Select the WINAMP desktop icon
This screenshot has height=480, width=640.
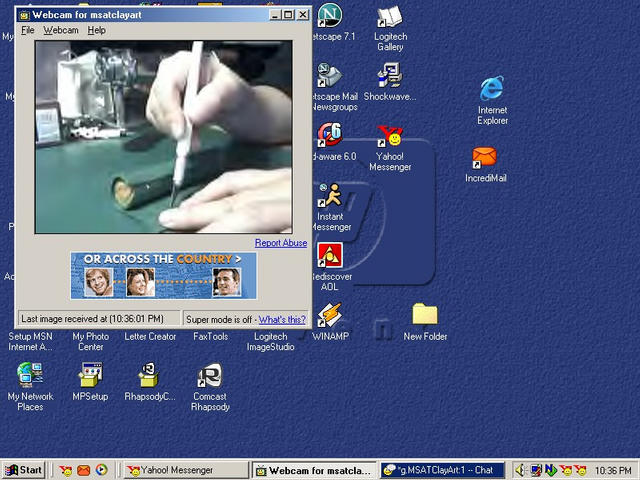pos(329,315)
